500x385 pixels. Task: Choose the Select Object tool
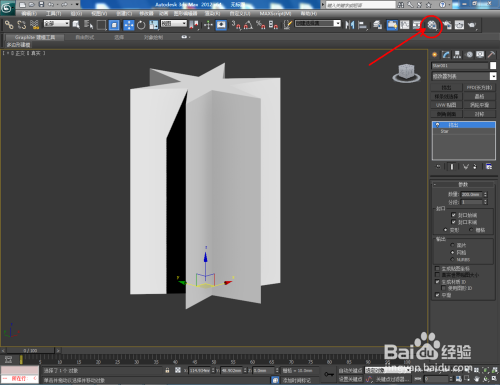tap(76, 25)
